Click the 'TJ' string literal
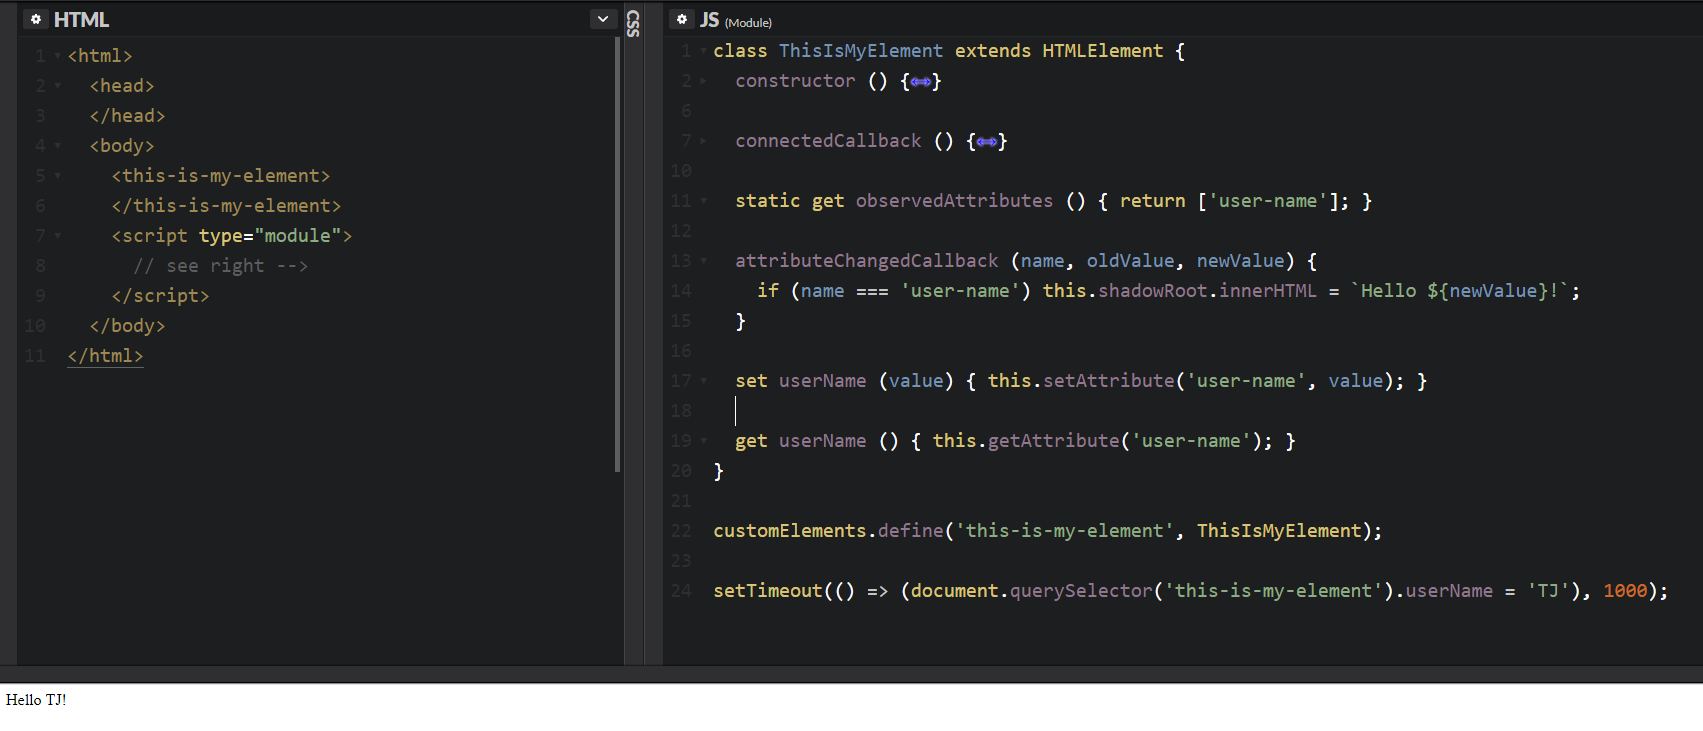Viewport: 1703px width, 731px height. (1548, 591)
